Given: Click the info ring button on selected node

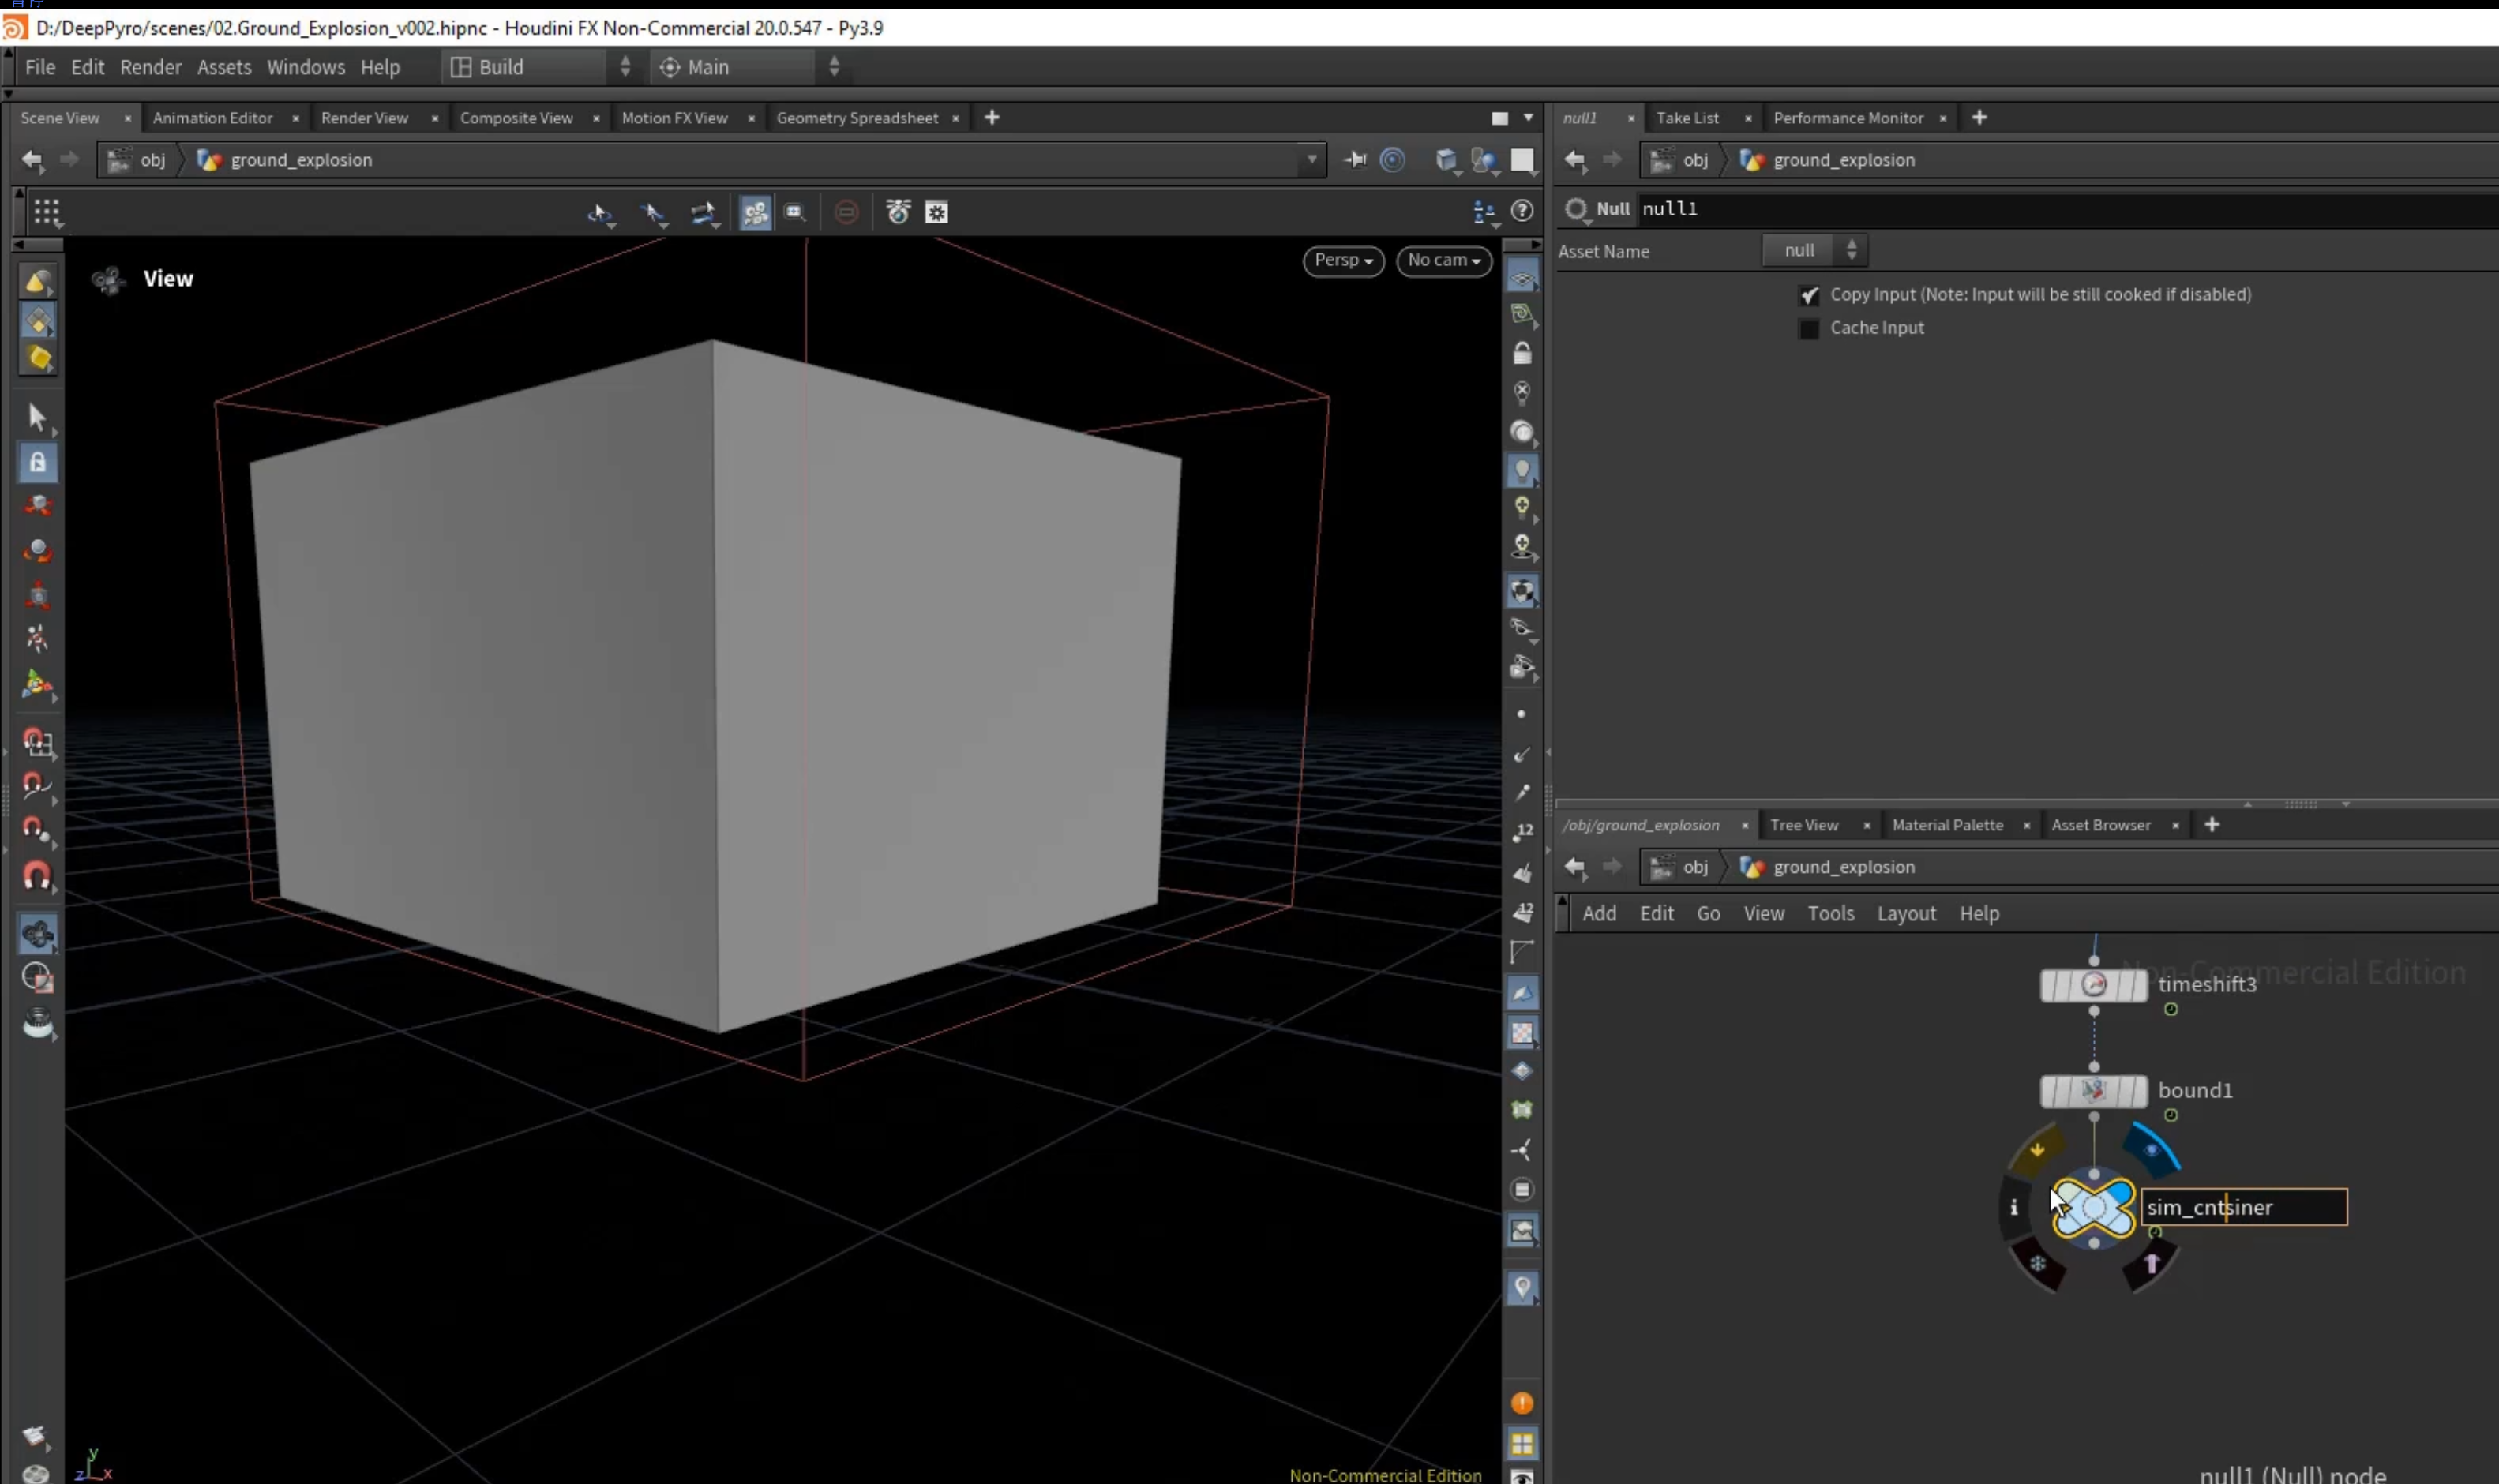Looking at the screenshot, I should pos(2014,1208).
